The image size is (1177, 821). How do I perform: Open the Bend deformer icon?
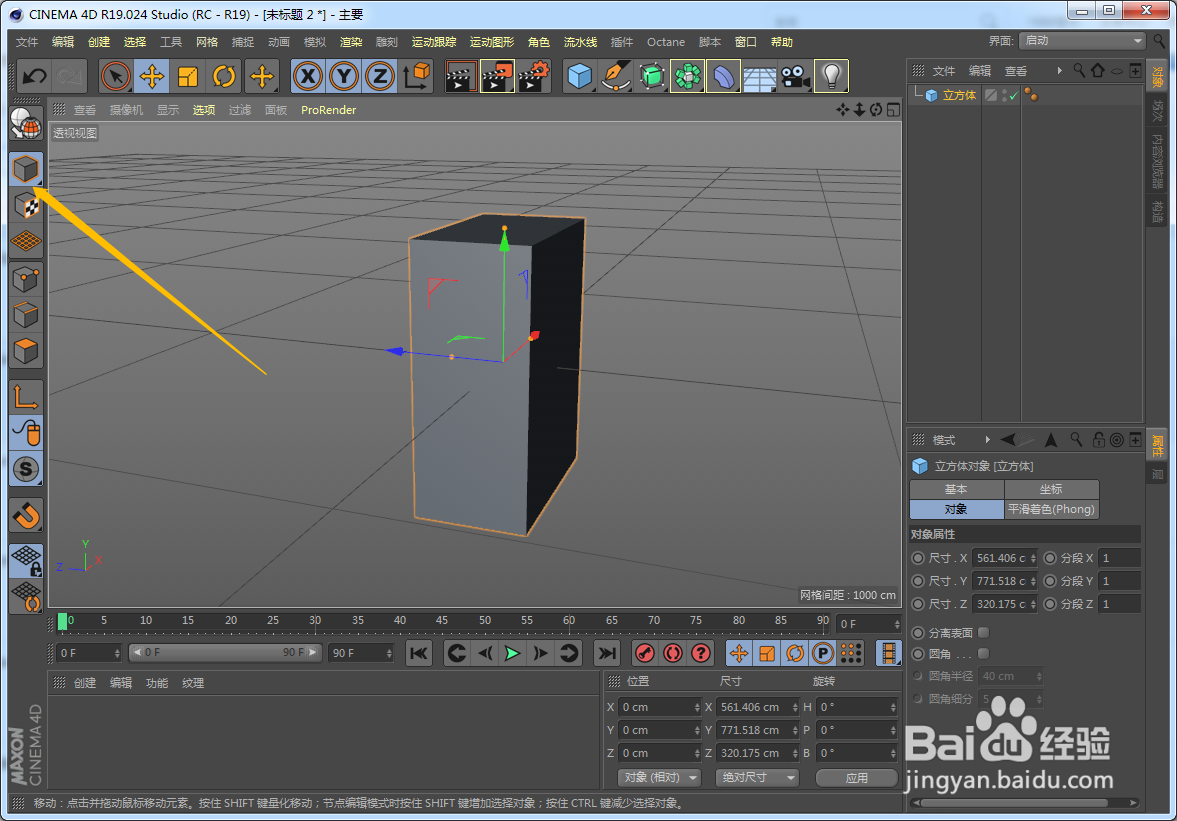[x=724, y=76]
